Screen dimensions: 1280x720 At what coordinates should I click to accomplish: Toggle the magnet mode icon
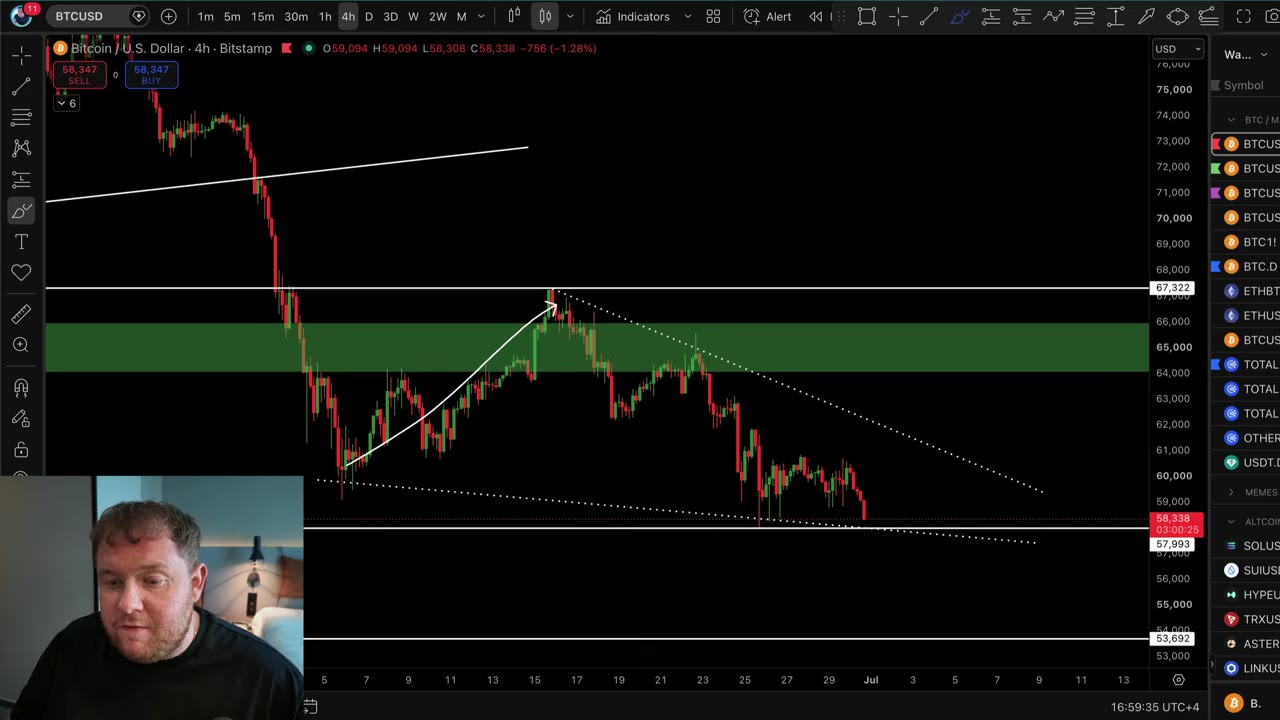click(21, 388)
